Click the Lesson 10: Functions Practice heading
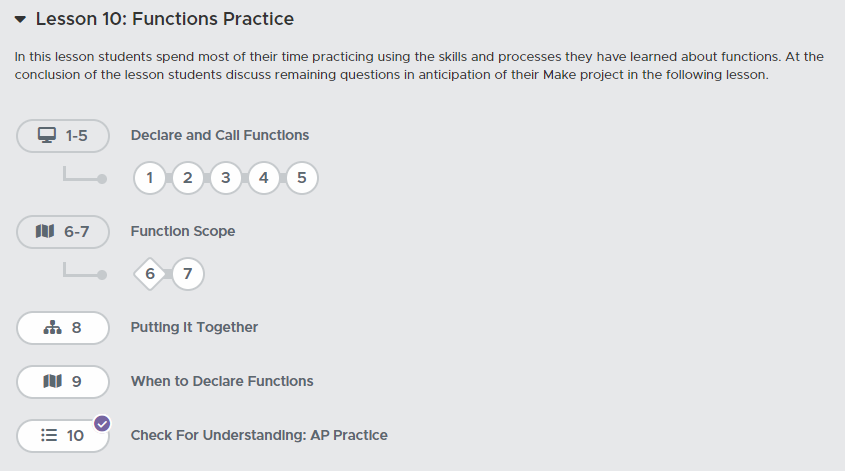845x471 pixels. pyautogui.click(x=165, y=20)
